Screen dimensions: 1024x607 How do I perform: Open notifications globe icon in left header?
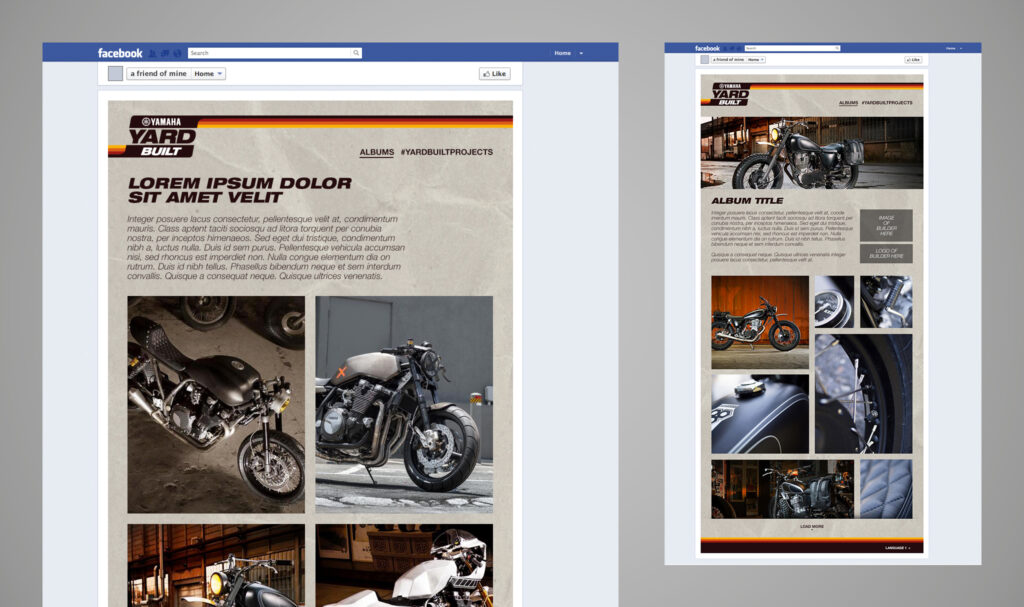[177, 53]
